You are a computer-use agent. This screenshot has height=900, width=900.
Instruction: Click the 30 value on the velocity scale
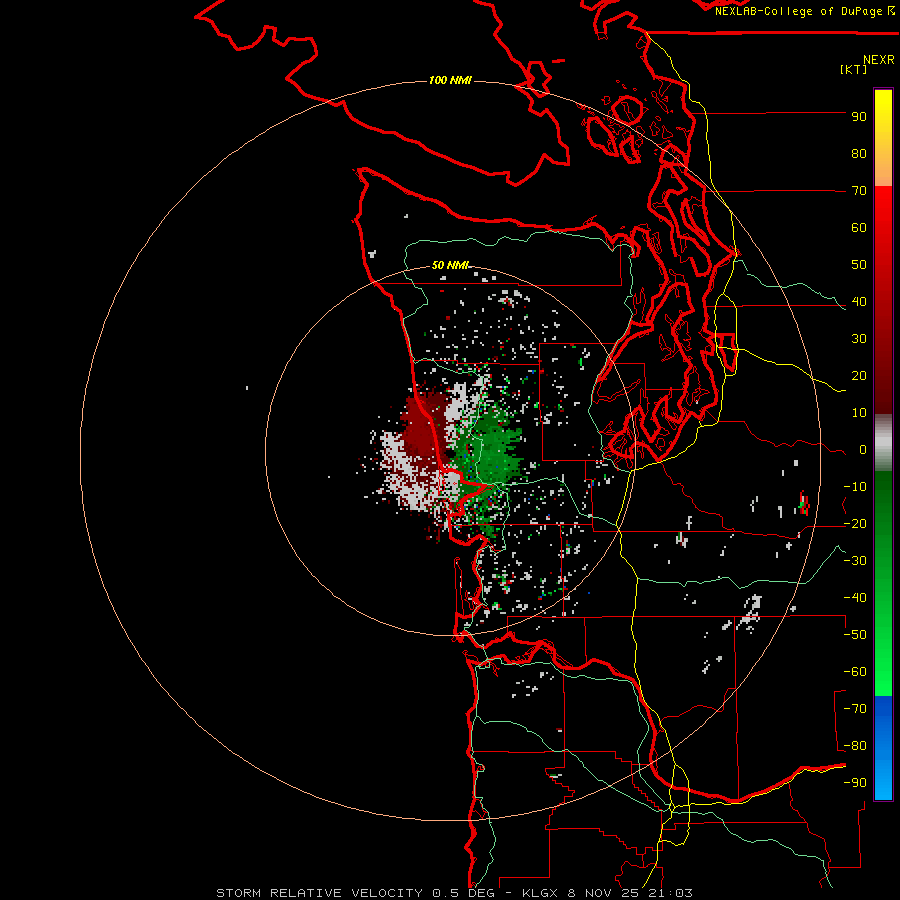pos(859,339)
